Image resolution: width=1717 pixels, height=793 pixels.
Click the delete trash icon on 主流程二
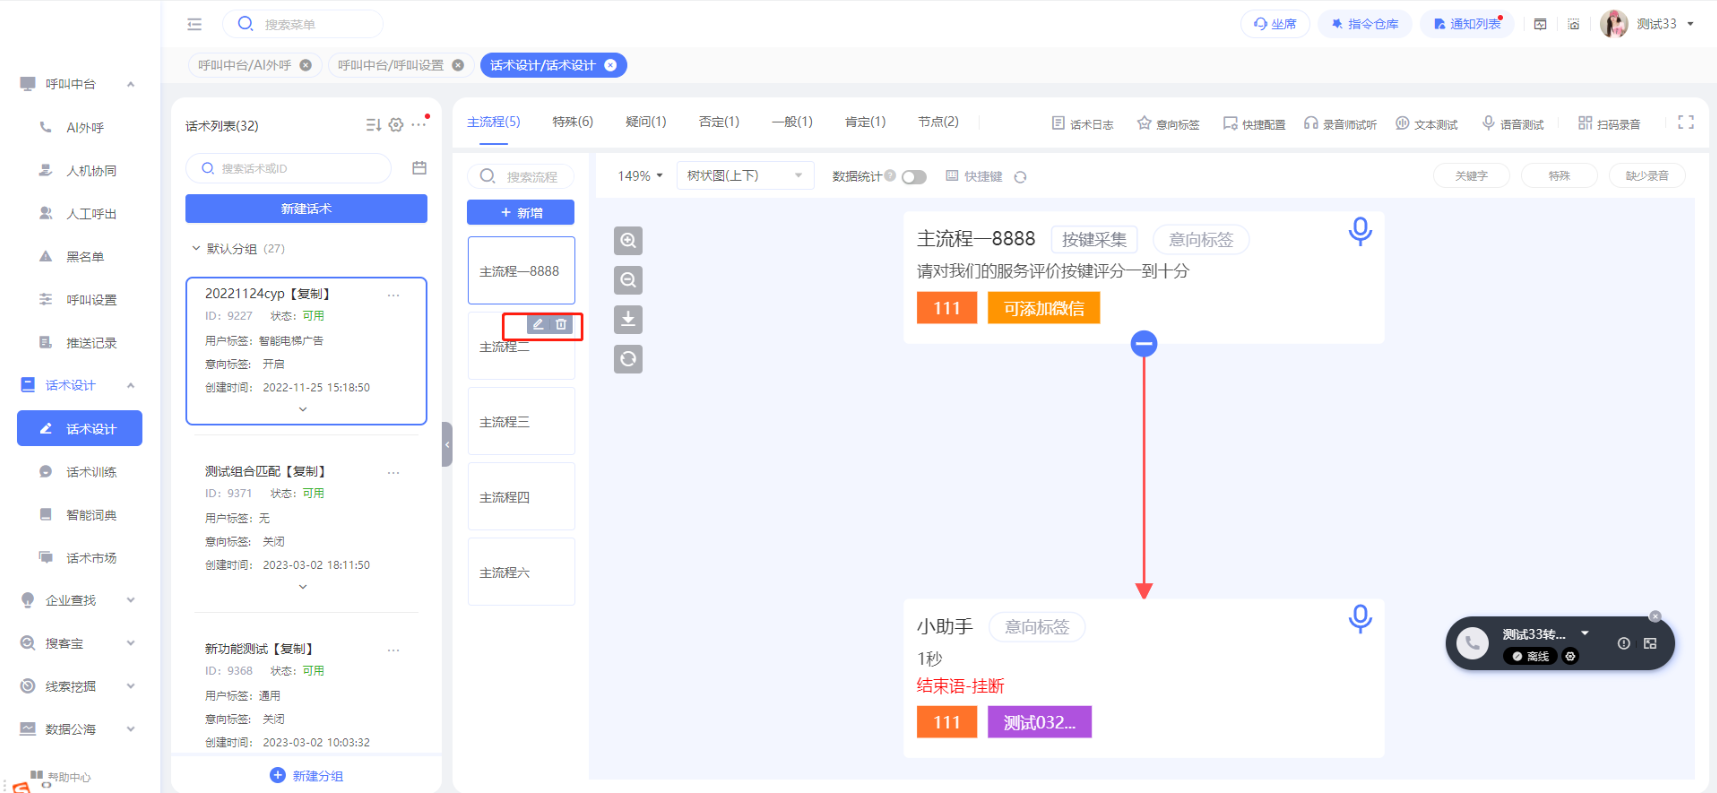pos(561,325)
